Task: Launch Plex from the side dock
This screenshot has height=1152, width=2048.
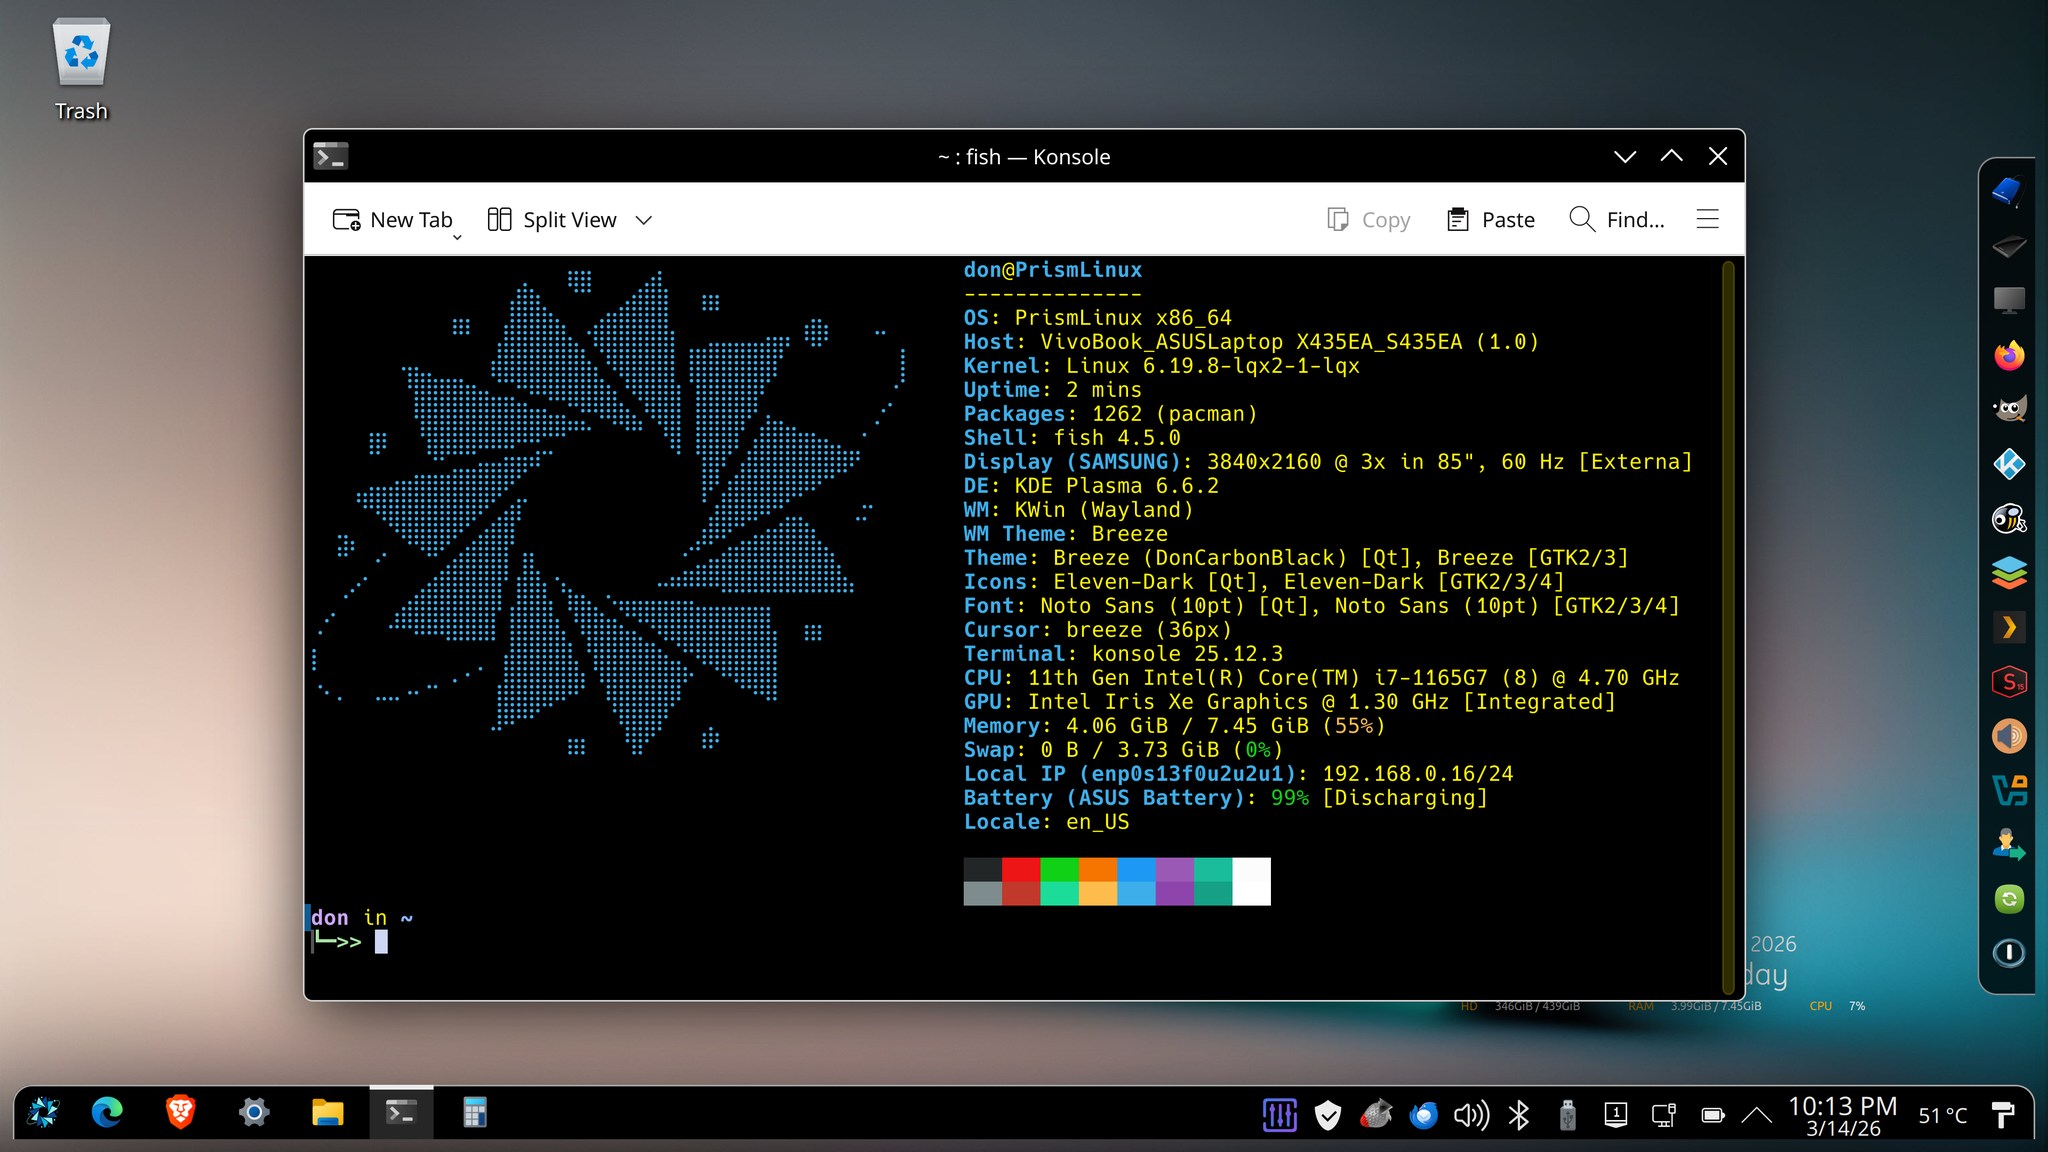Action: (x=2008, y=628)
